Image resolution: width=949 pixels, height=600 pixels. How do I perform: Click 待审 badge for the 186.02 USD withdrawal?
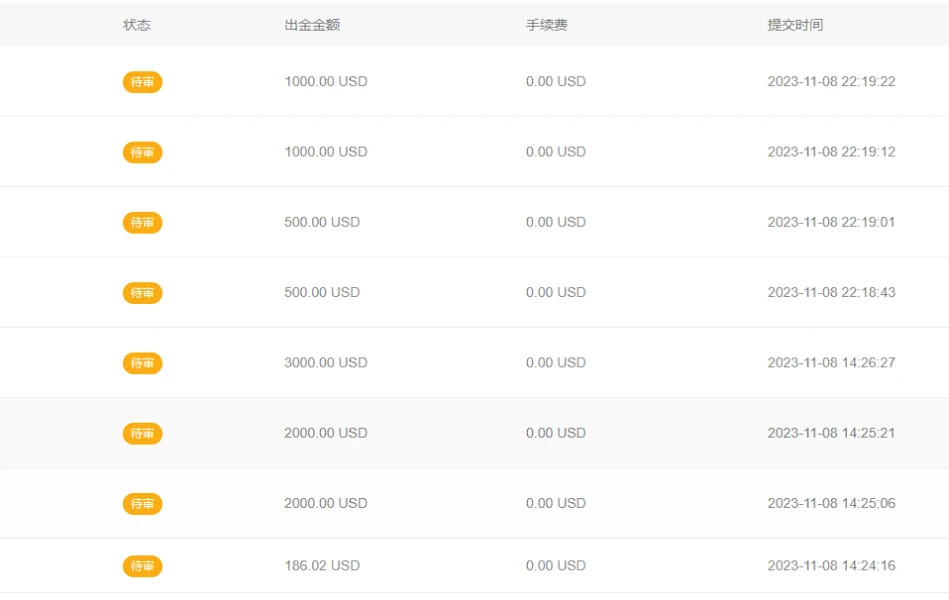click(x=142, y=566)
